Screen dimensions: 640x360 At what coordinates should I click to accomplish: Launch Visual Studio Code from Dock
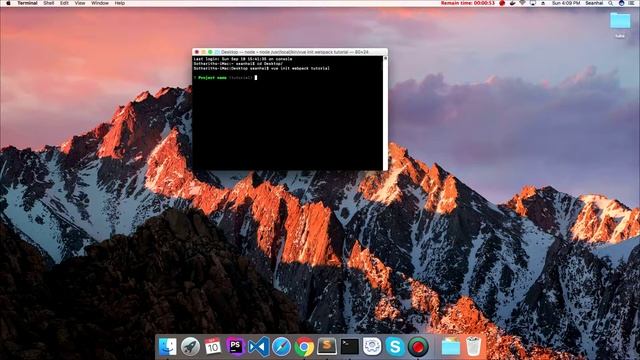point(258,347)
